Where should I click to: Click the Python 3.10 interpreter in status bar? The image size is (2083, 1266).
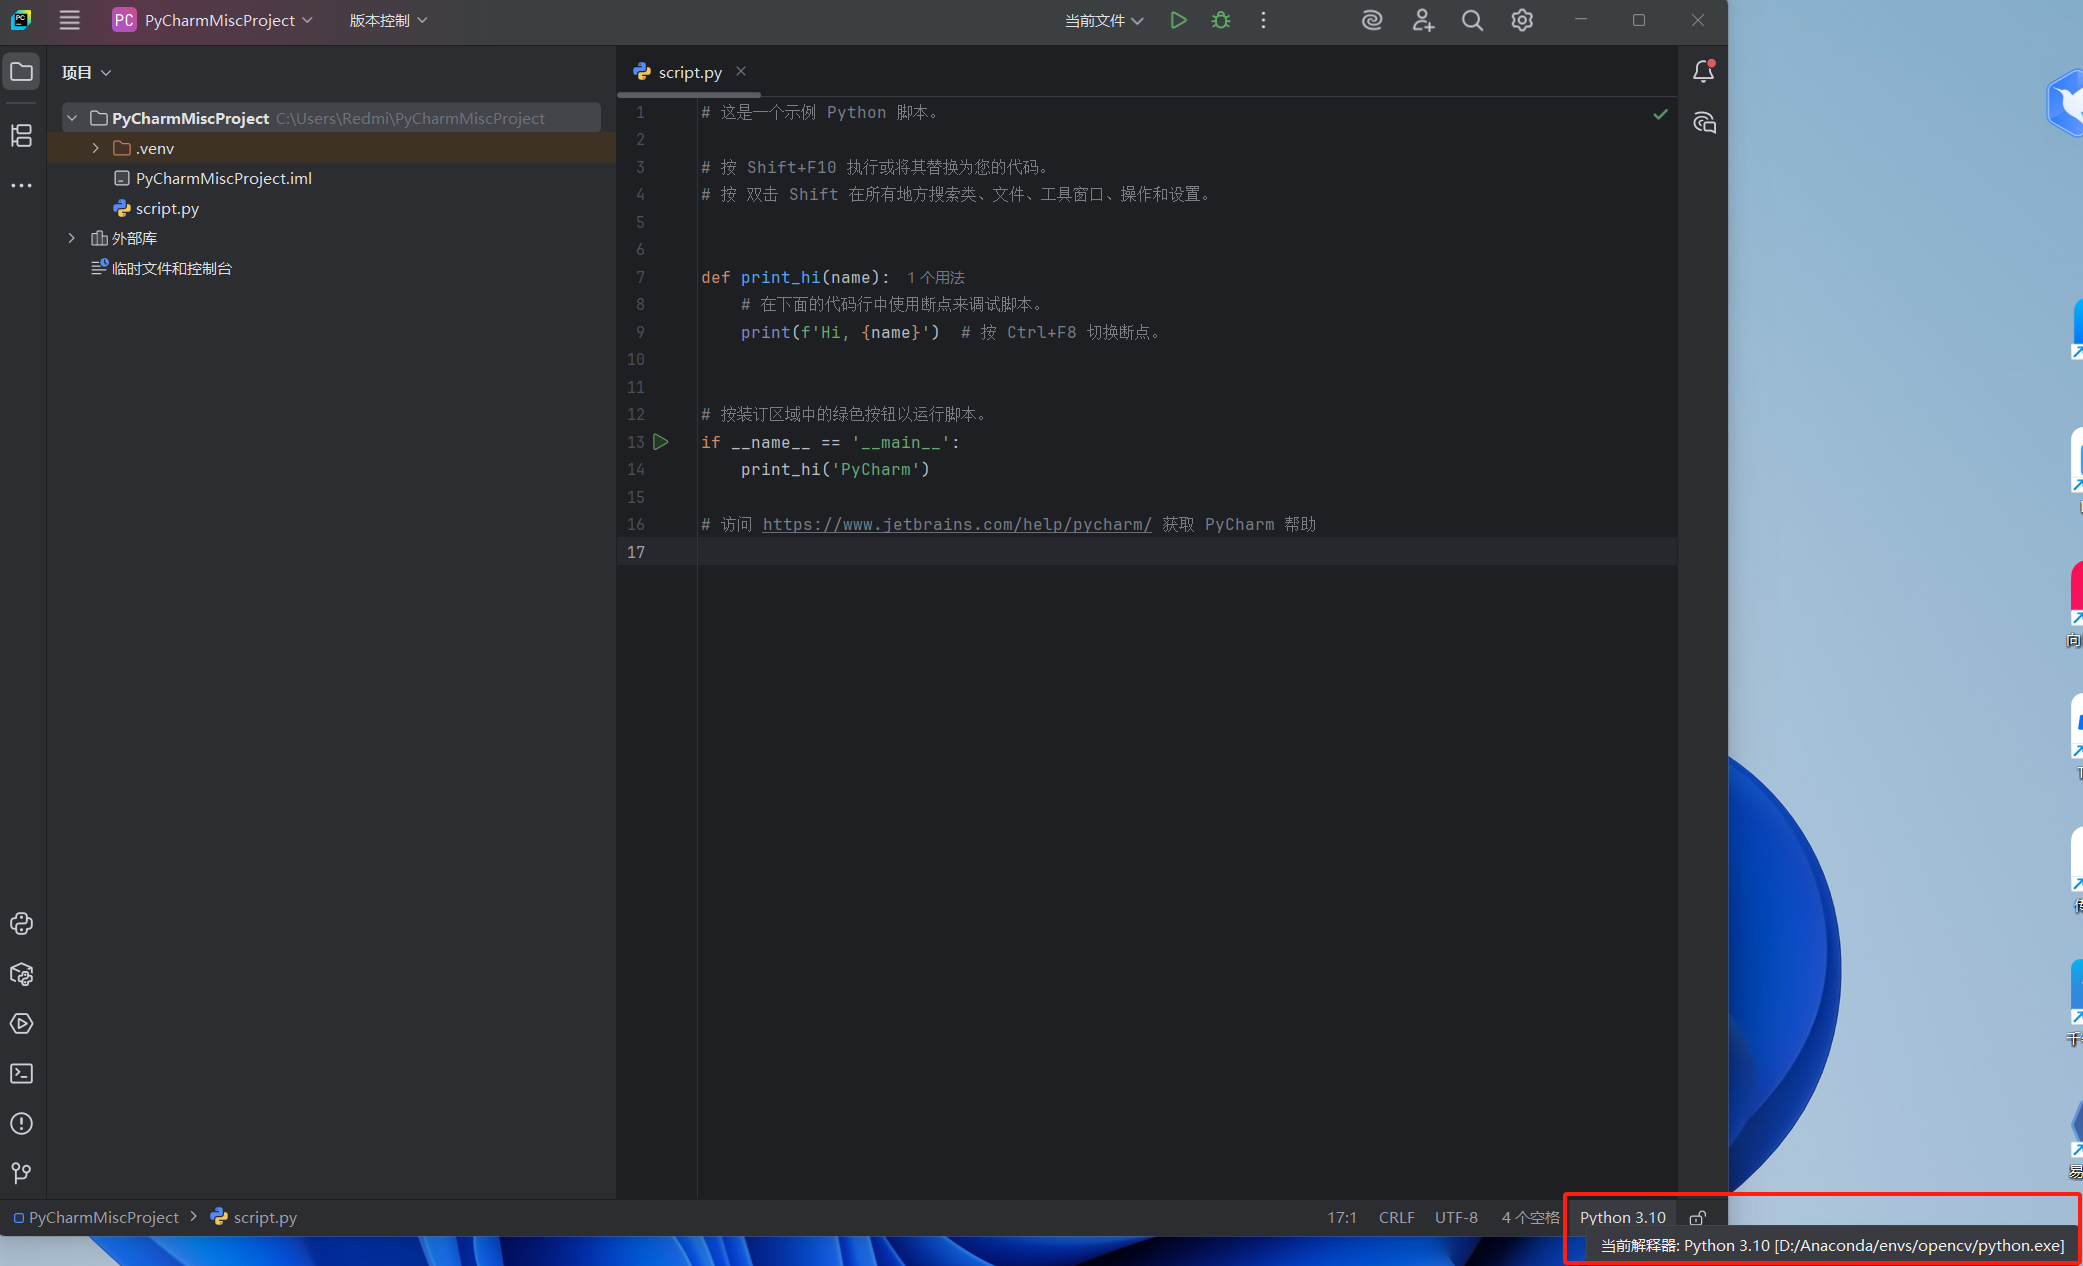pyautogui.click(x=1622, y=1217)
